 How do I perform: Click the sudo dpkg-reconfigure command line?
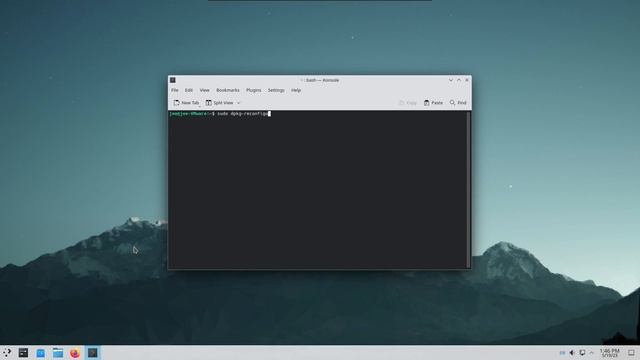point(220,113)
